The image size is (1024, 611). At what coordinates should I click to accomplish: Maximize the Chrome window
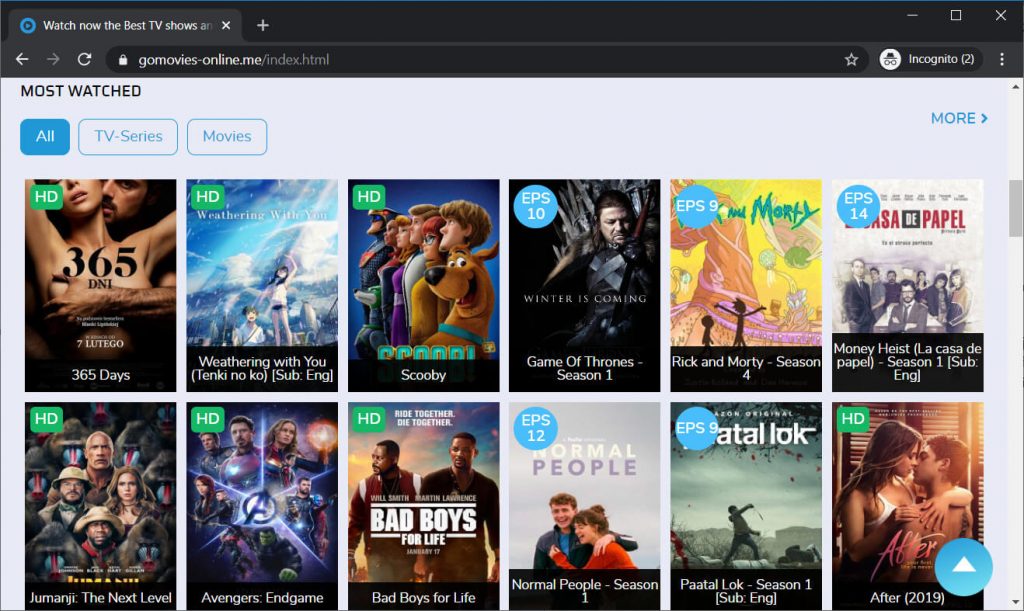[x=955, y=15]
